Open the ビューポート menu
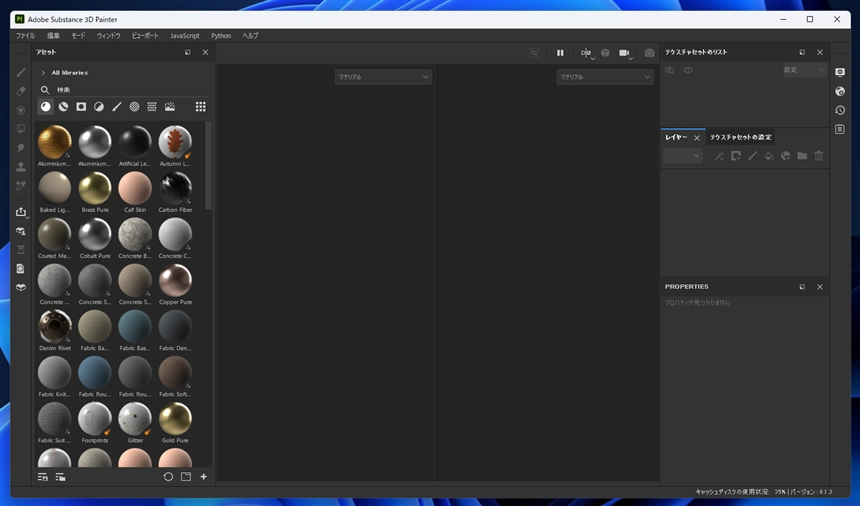Viewport: 860px width, 506px height. coord(145,36)
